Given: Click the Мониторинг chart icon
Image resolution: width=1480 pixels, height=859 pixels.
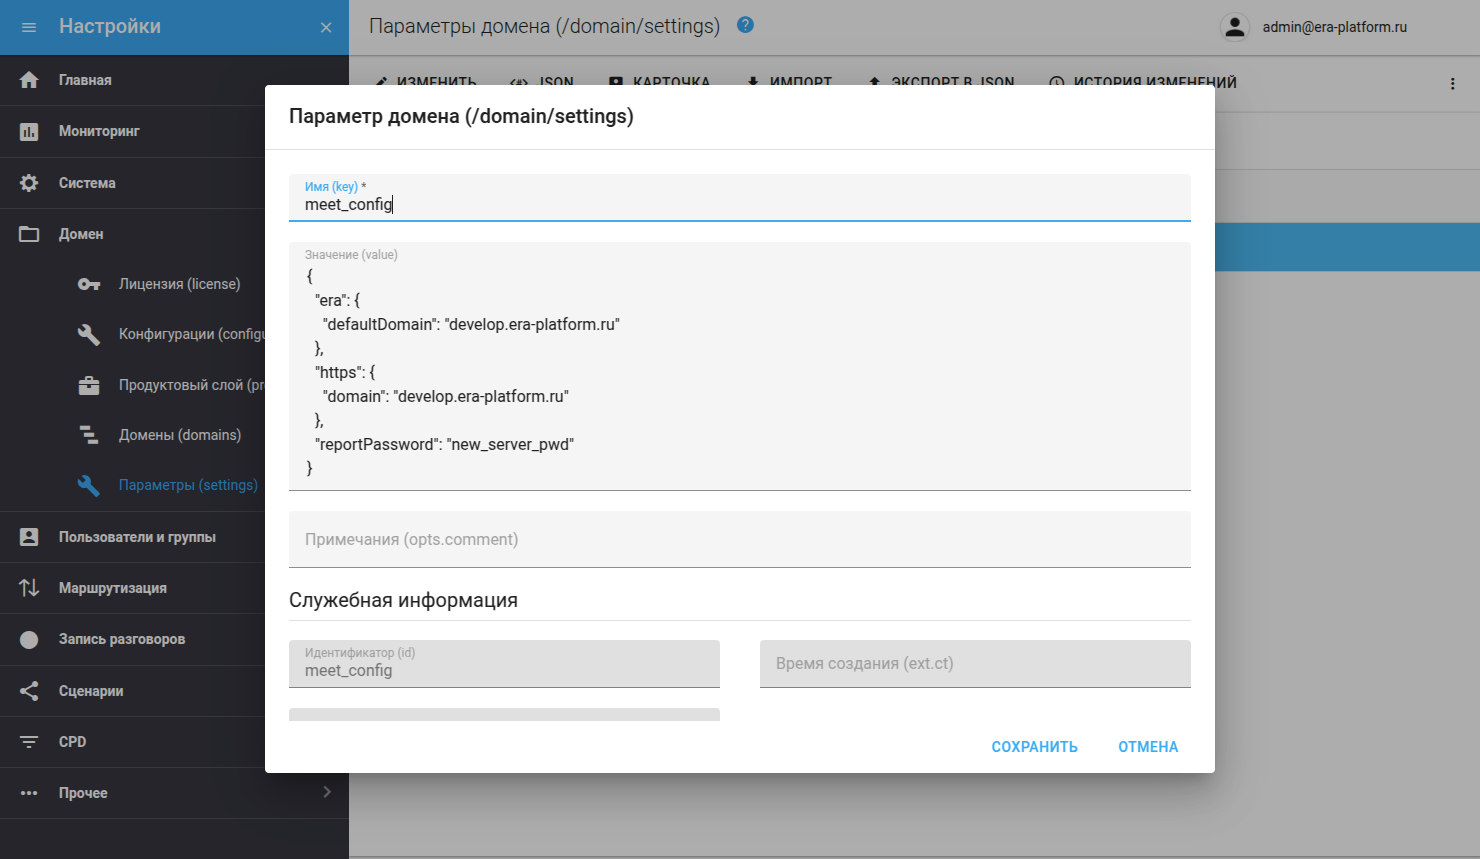Looking at the screenshot, I should click(29, 131).
